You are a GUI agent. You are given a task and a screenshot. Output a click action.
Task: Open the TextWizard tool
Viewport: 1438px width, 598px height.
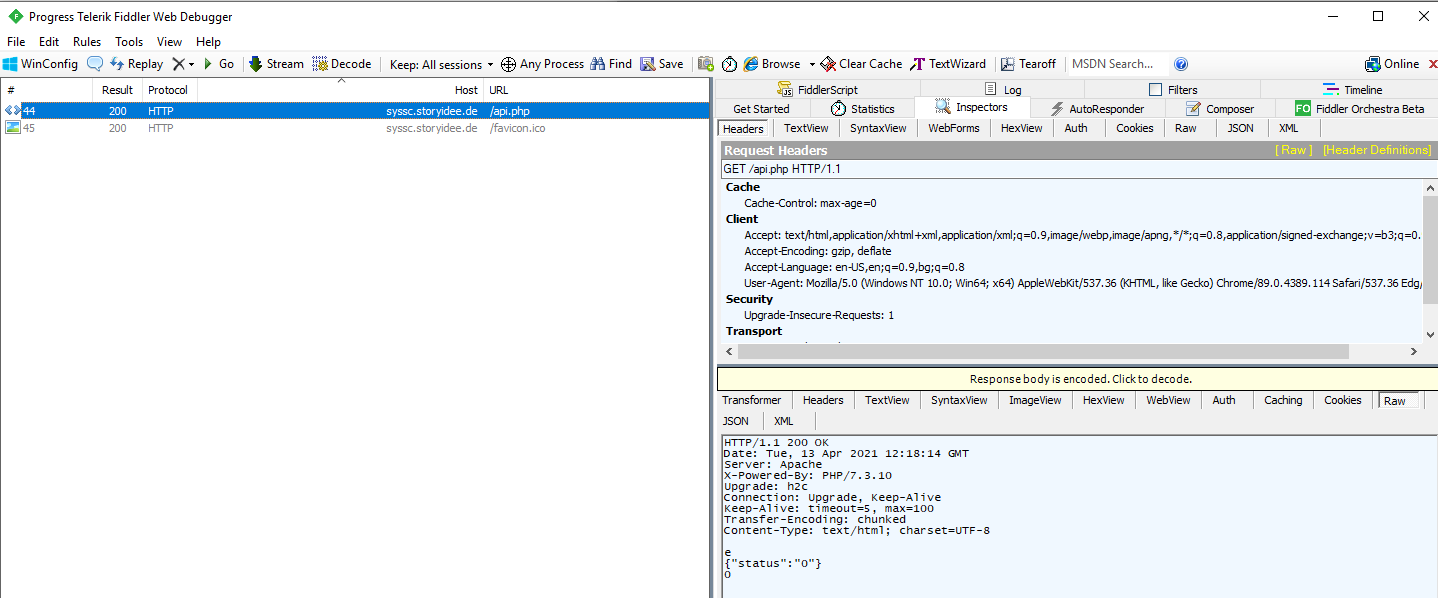pos(947,64)
